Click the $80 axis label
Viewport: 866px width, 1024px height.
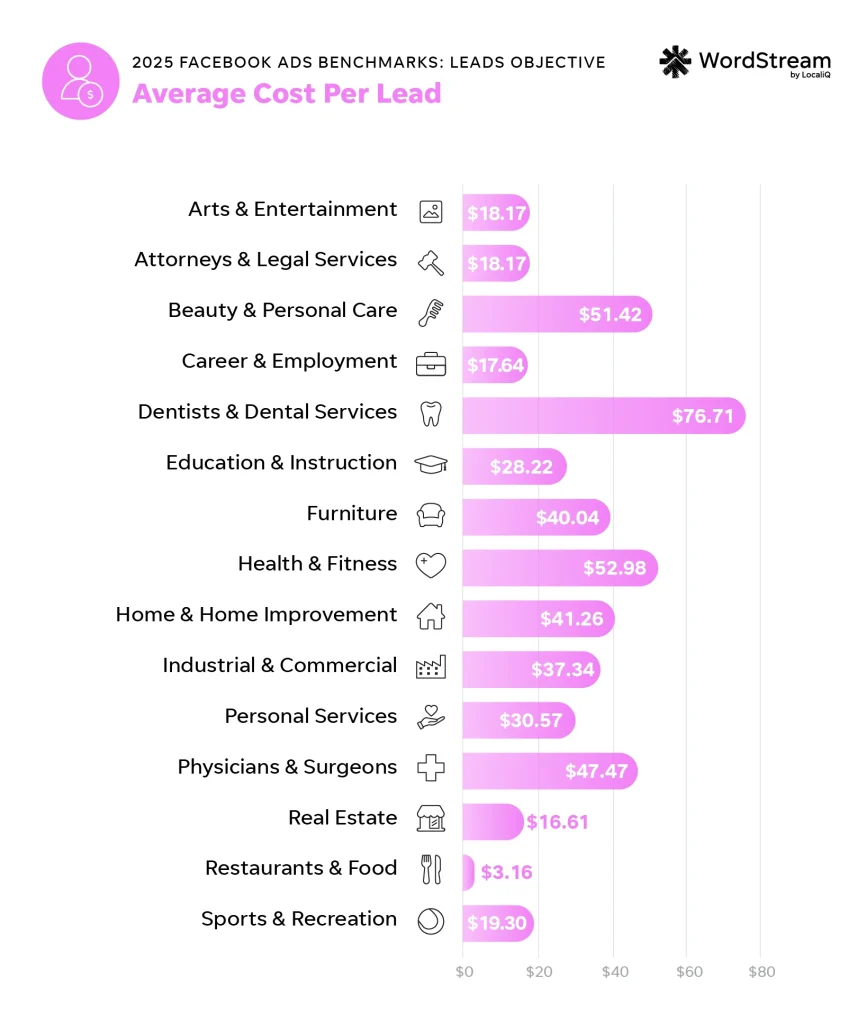tap(761, 972)
